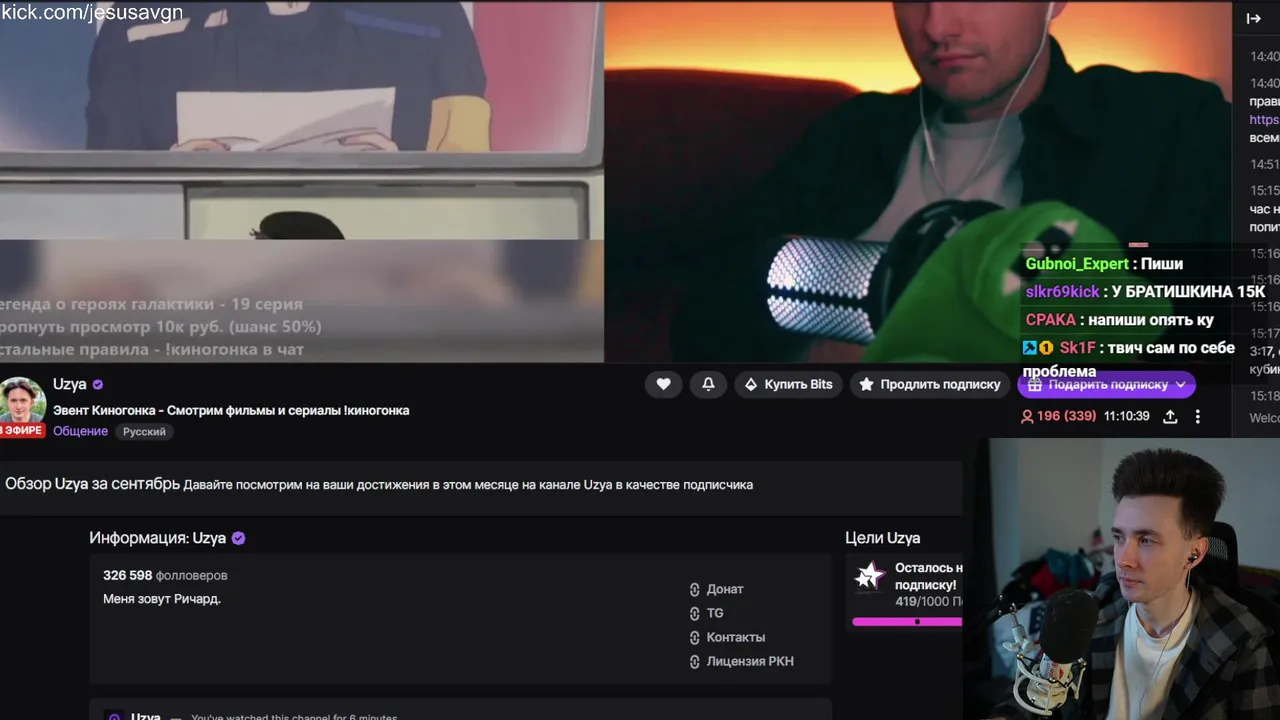Click the Русский language tag
The width and height of the screenshot is (1280, 720).
coord(144,432)
